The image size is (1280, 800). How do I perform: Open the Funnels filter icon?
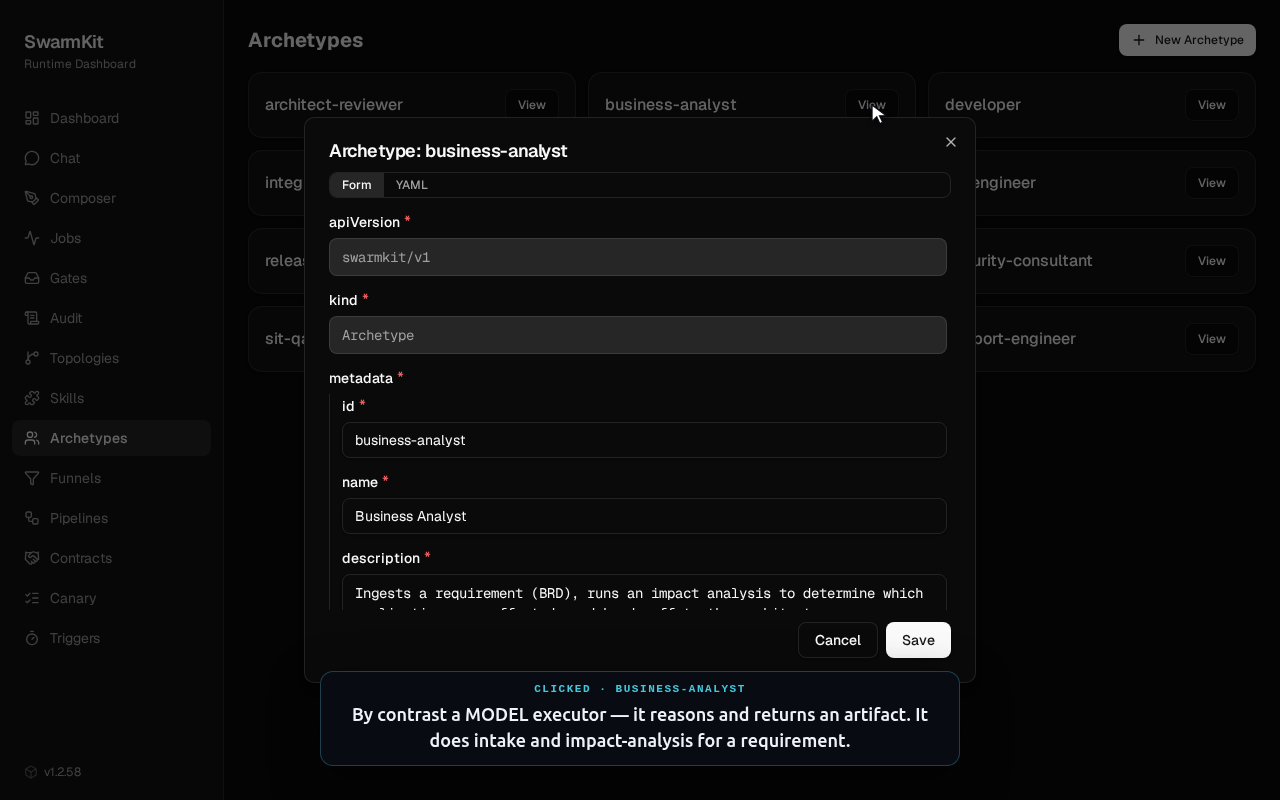[32, 478]
